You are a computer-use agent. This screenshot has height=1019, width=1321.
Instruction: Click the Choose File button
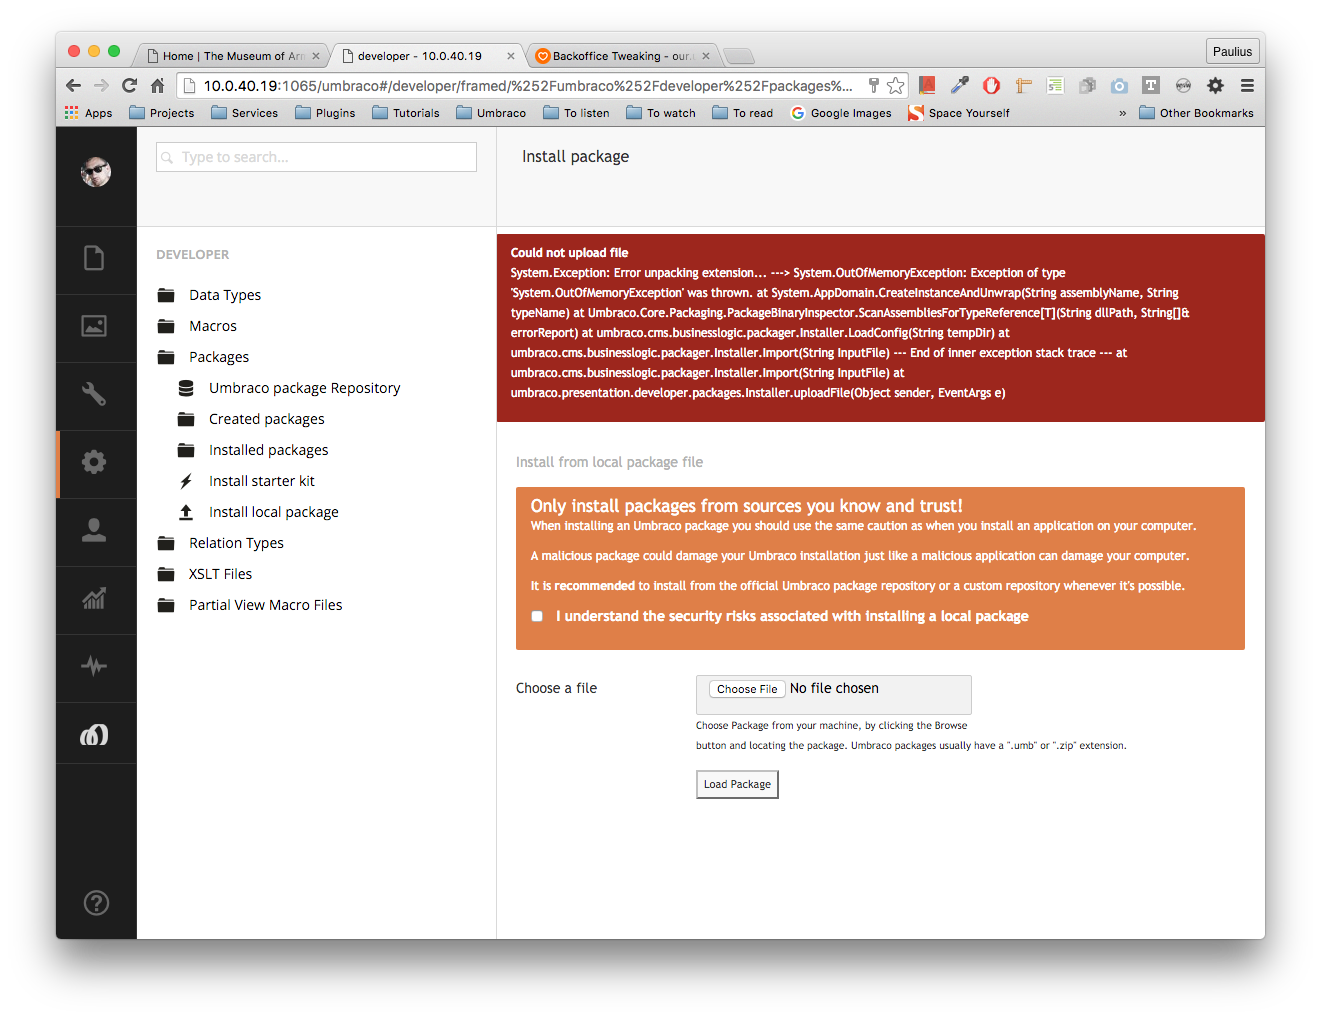point(747,689)
